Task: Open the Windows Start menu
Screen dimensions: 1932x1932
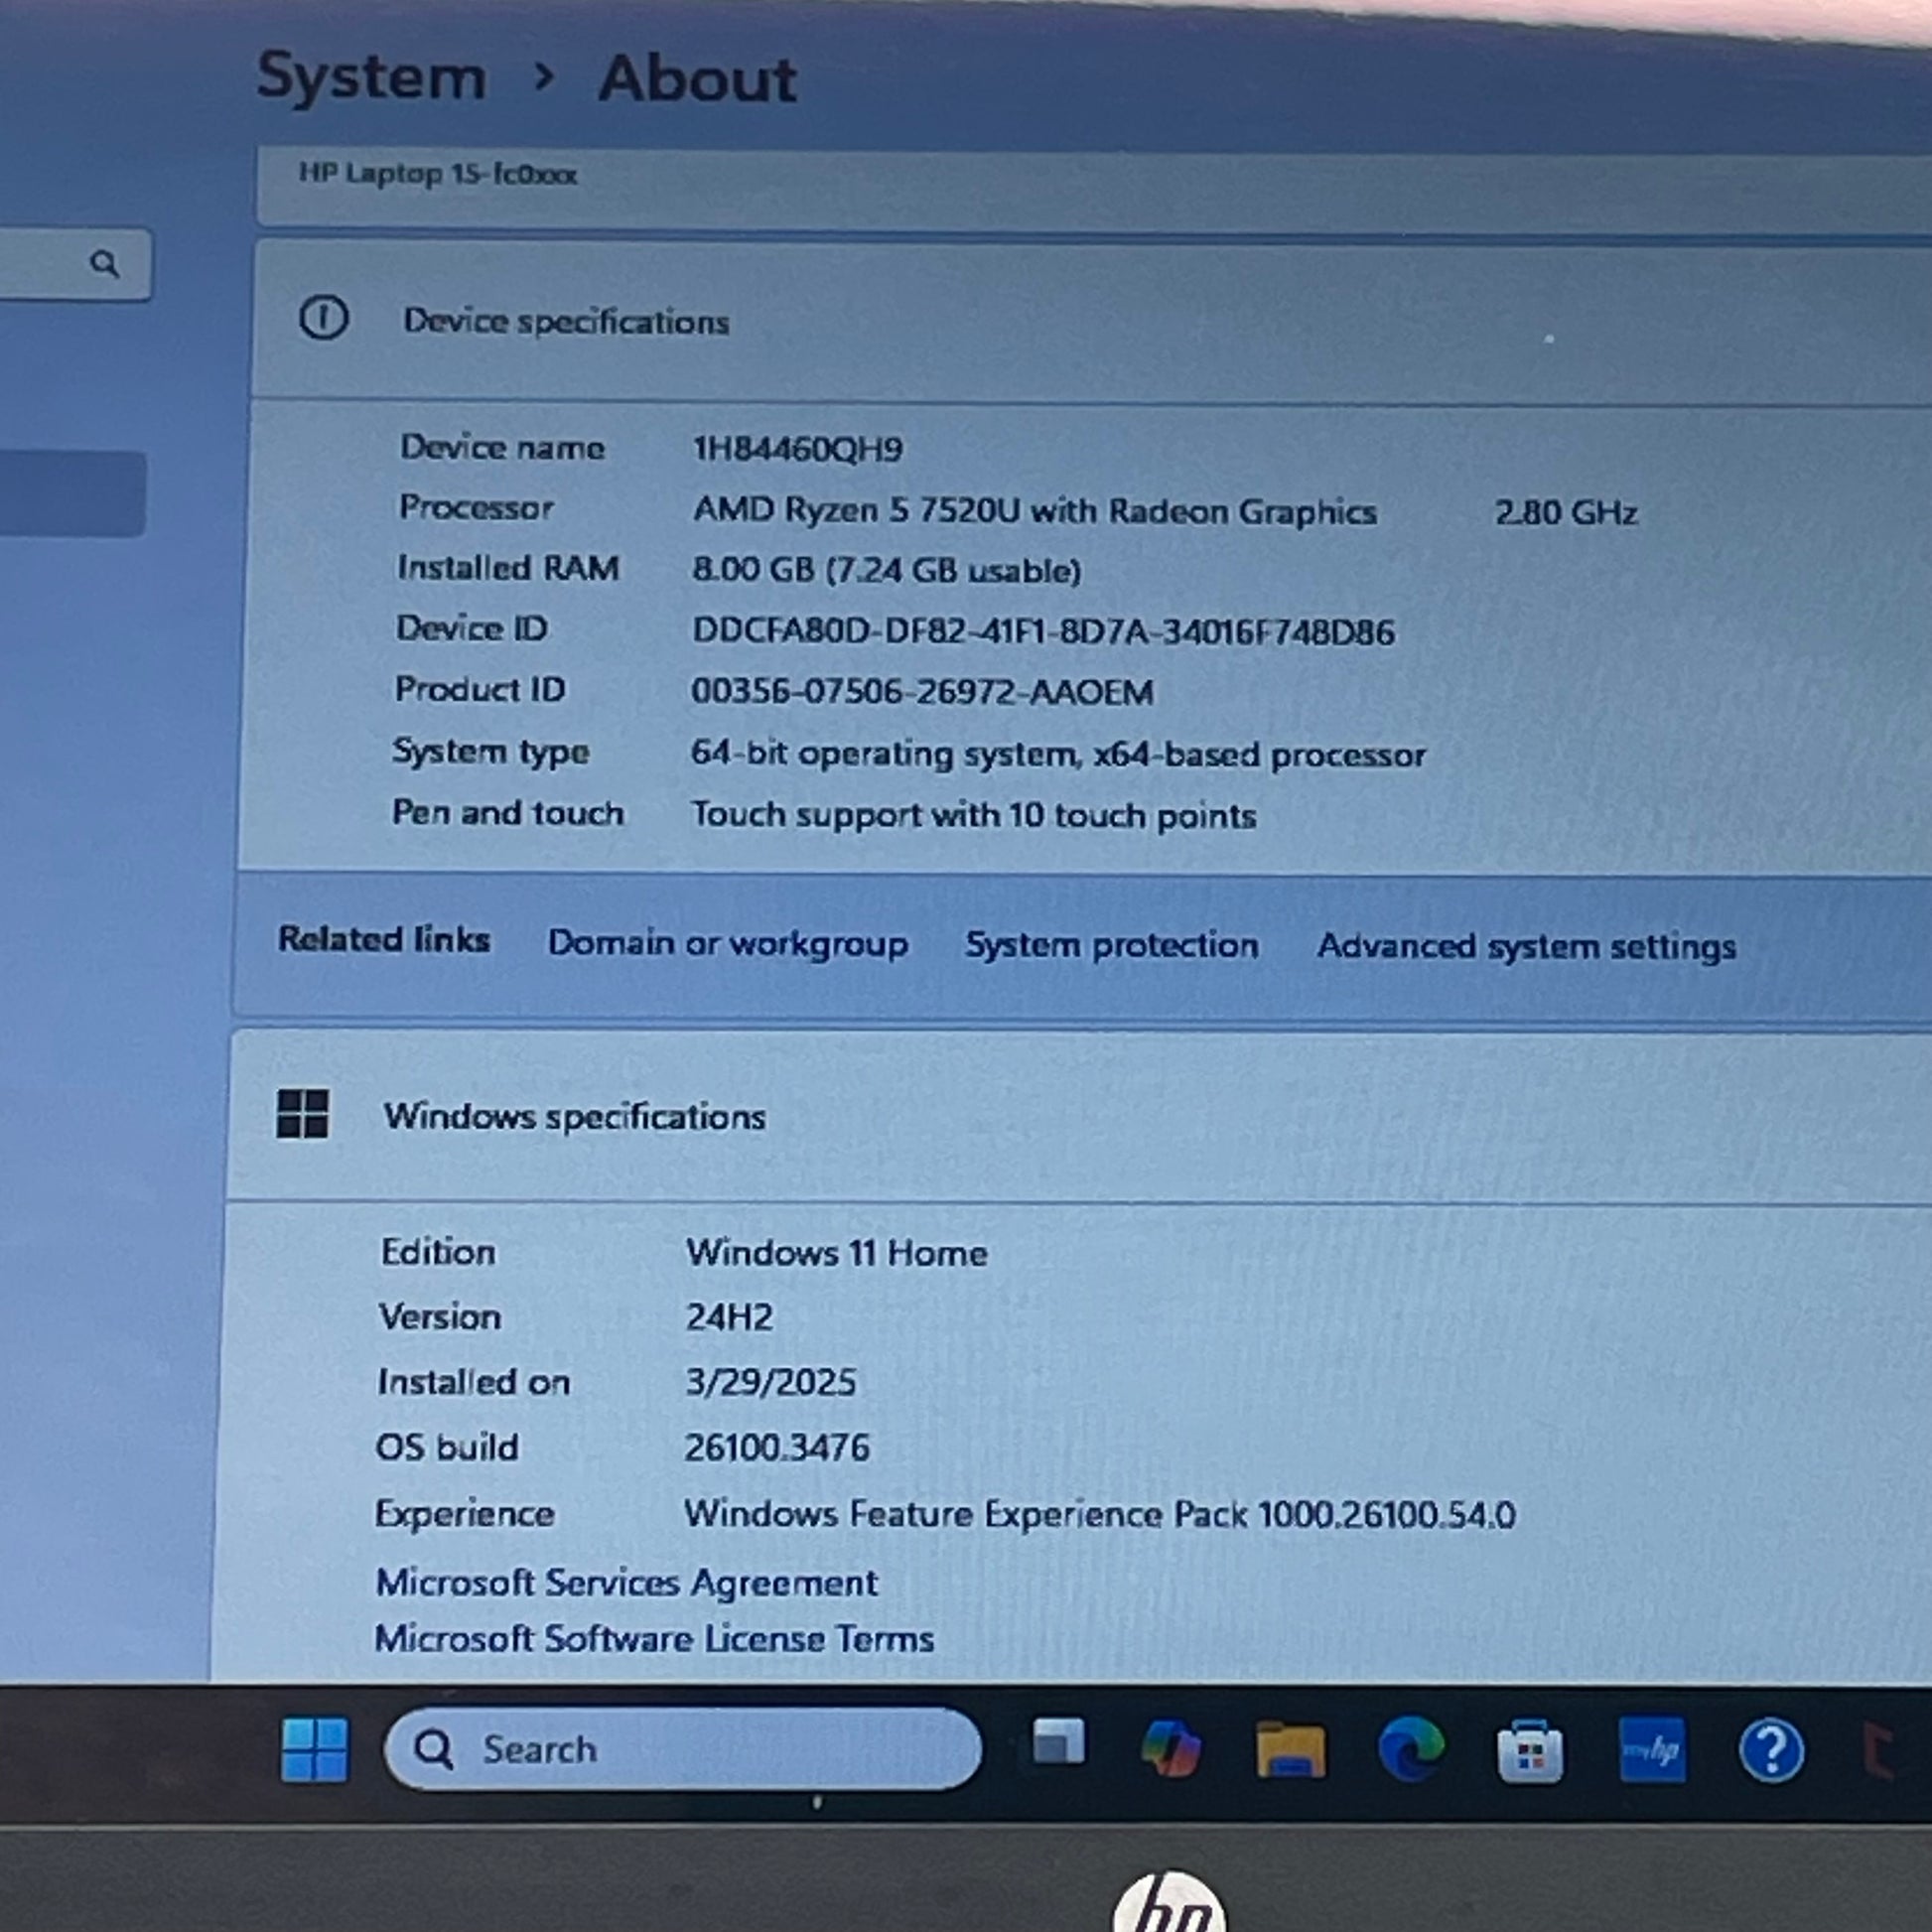Action: 314,1750
